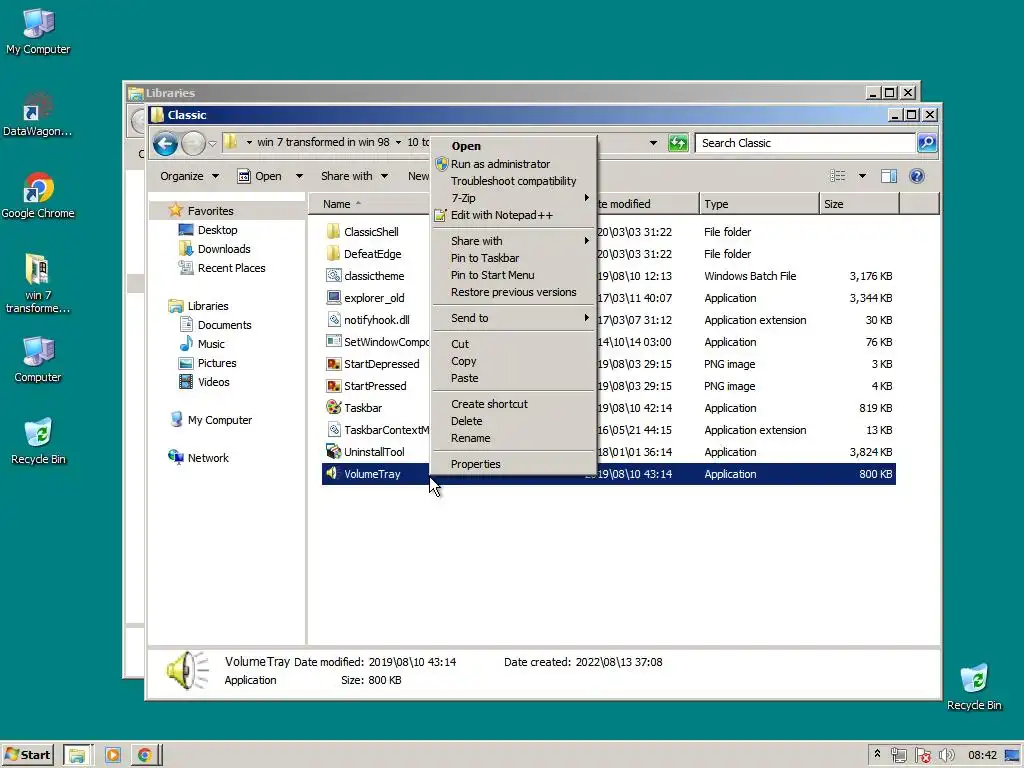1024x768 pixels.
Task: Select the notifyhook.dll file icon
Action: tap(333, 319)
